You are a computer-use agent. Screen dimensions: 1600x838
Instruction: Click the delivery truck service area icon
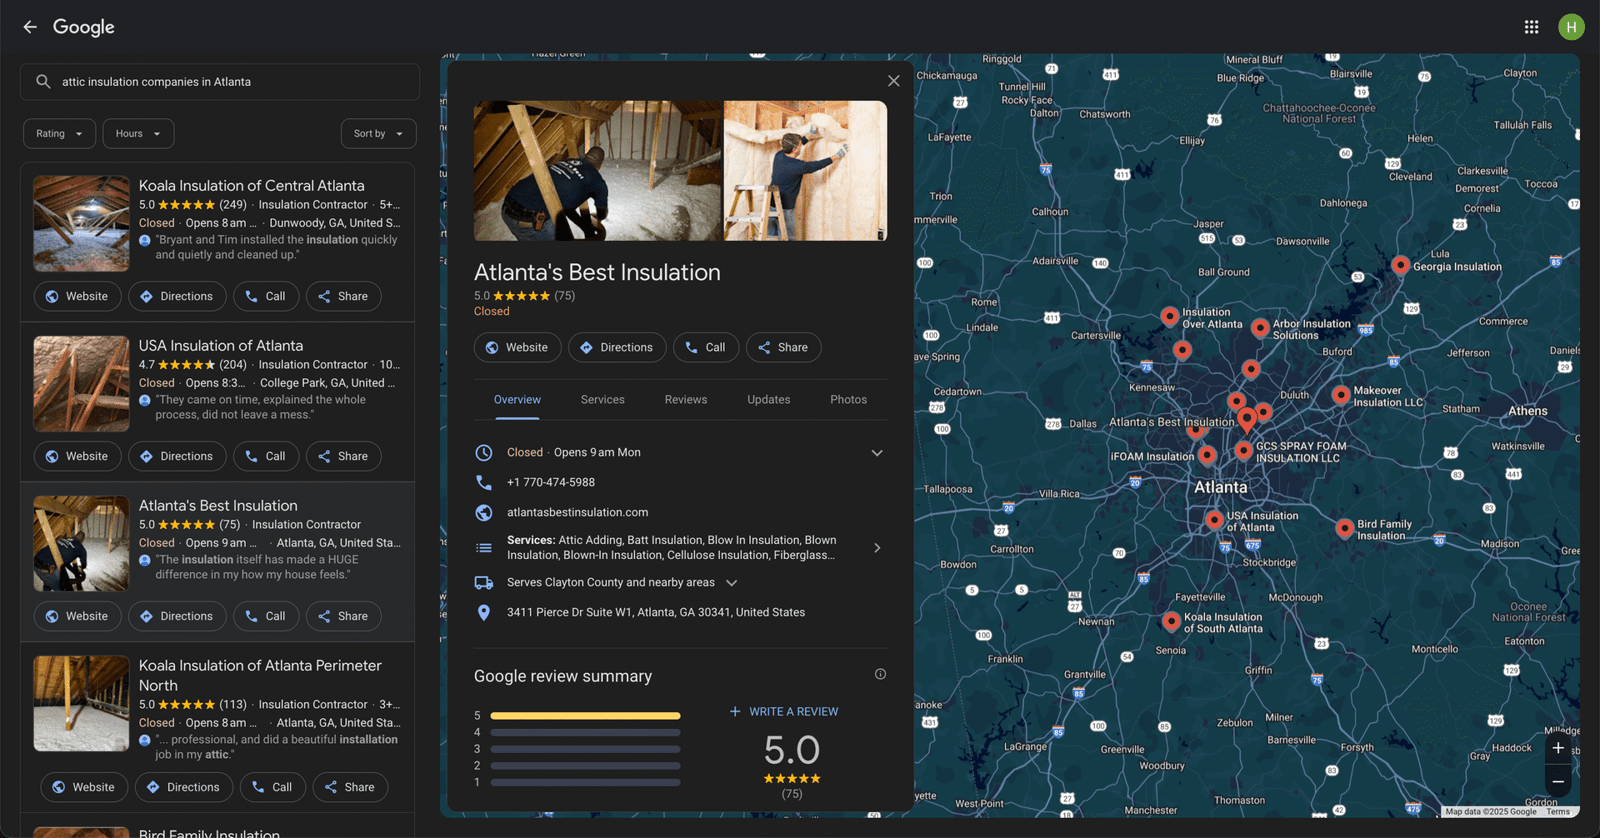pos(484,582)
